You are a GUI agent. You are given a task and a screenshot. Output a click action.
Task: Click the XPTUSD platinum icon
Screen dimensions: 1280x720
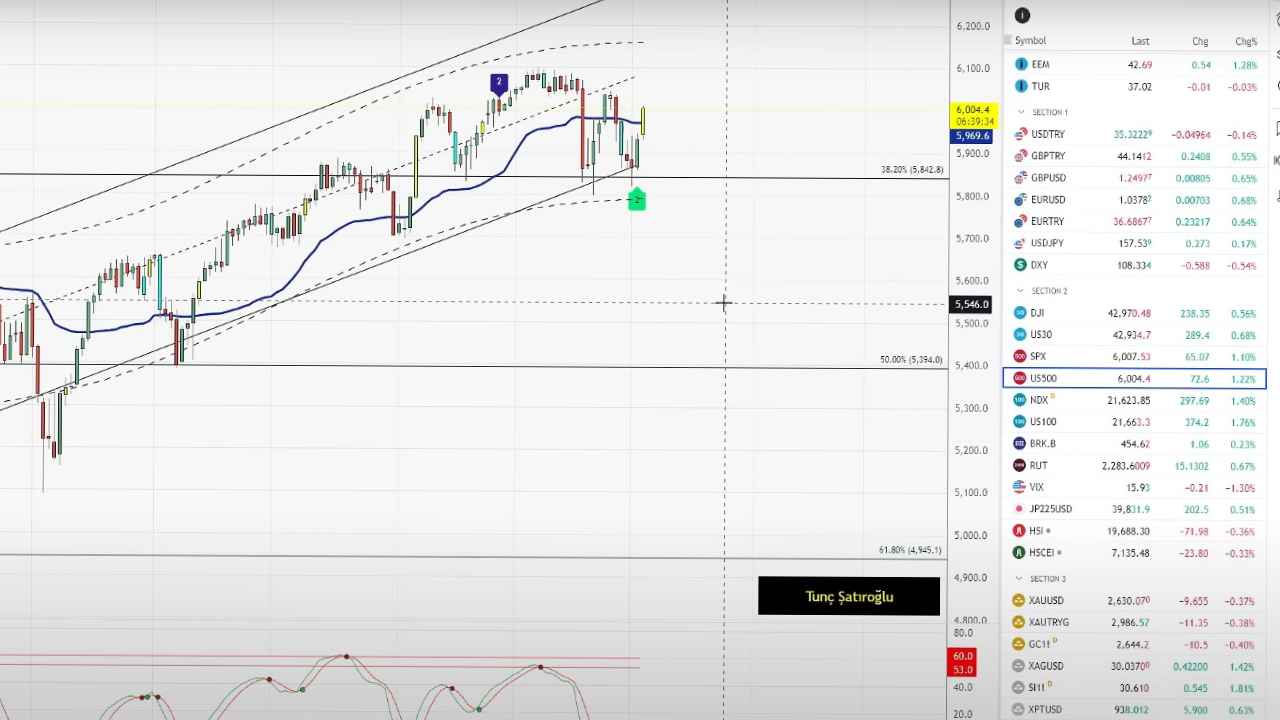1021,710
